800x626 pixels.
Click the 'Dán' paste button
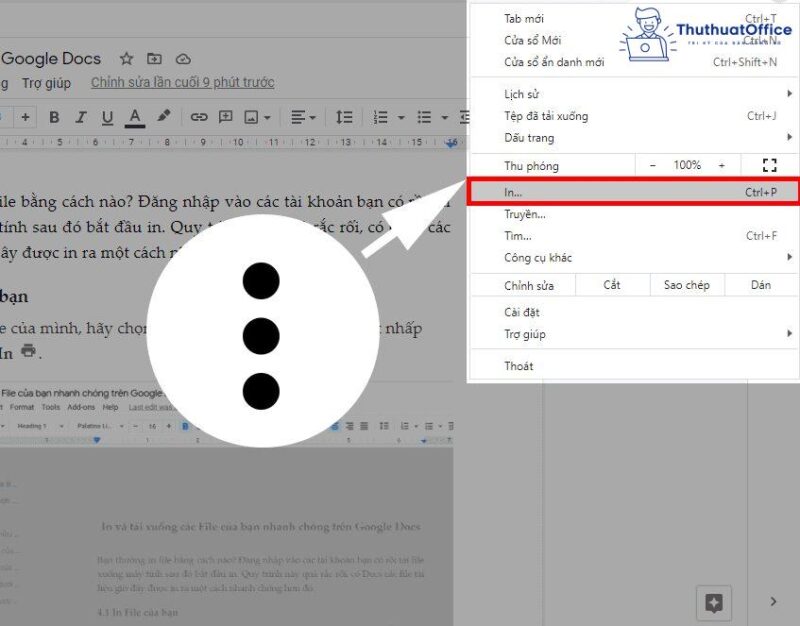(x=761, y=285)
